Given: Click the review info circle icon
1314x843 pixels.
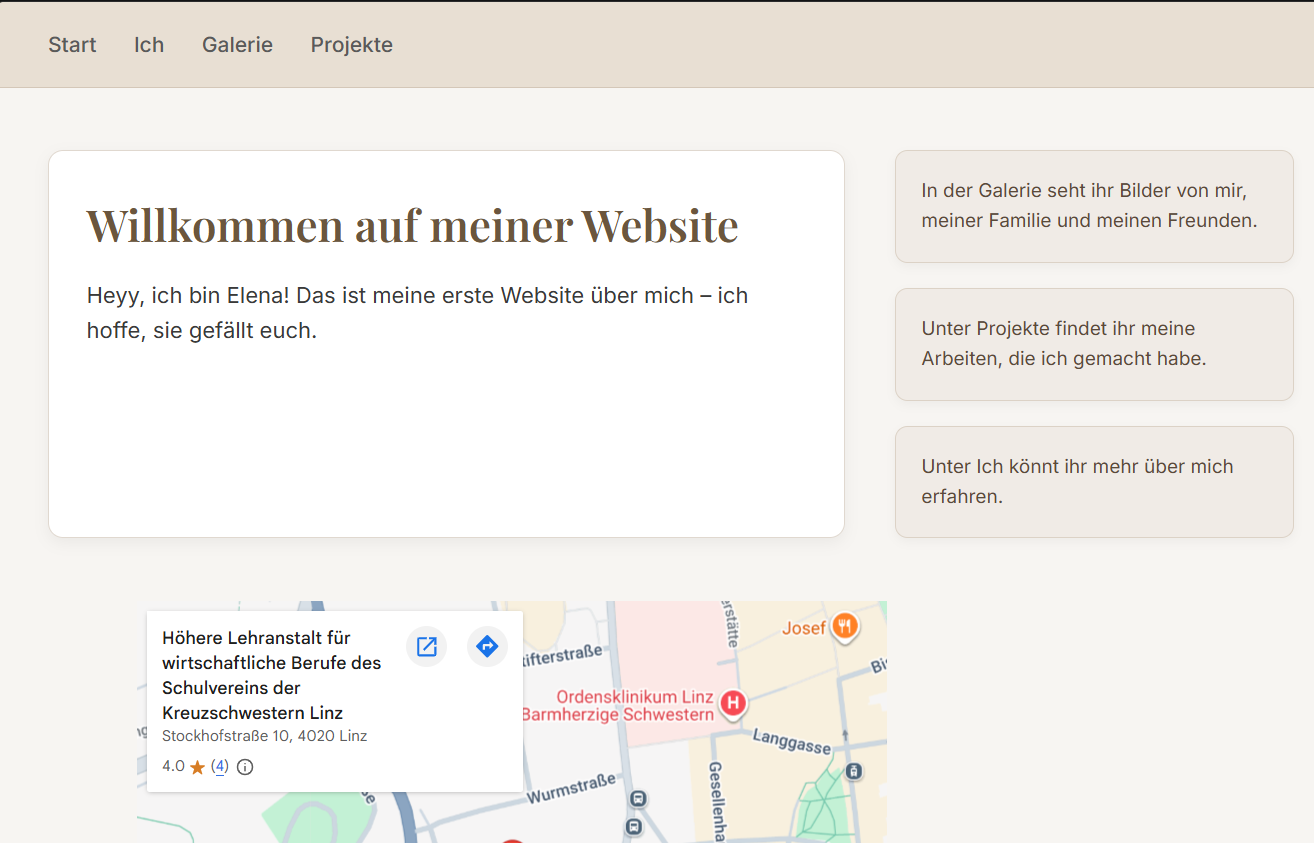Looking at the screenshot, I should pyautogui.click(x=245, y=767).
